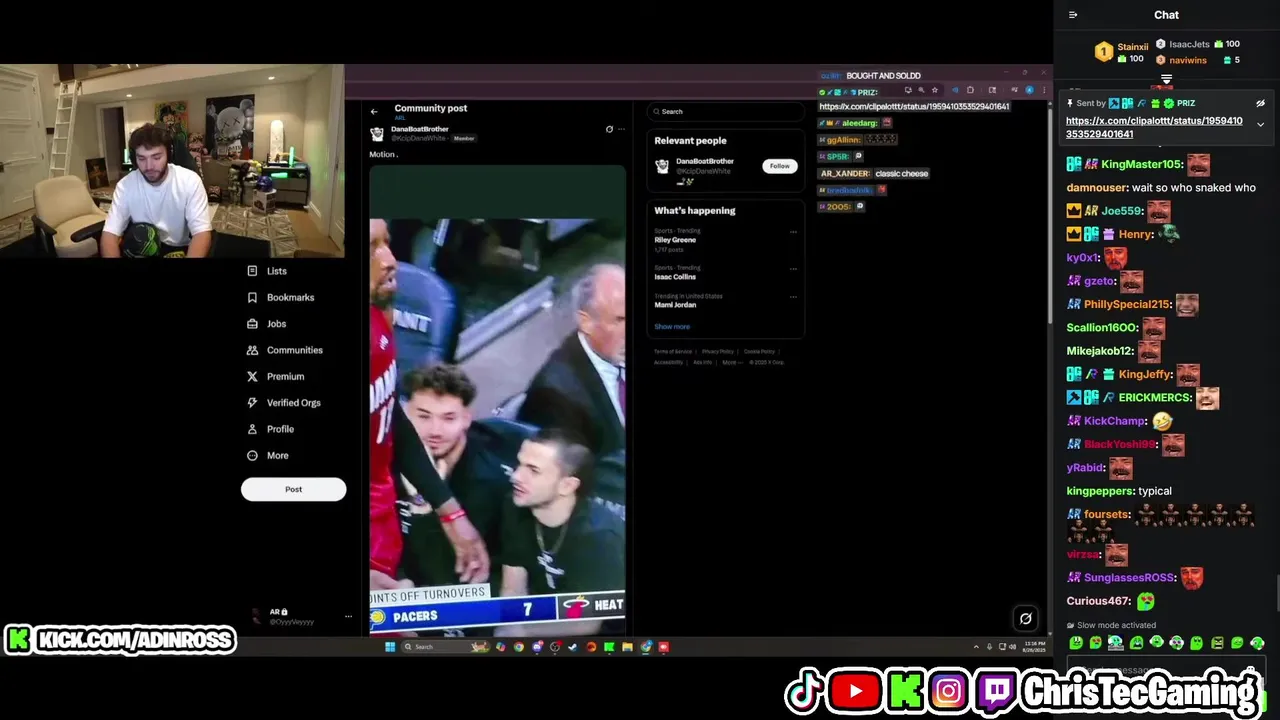
Task: Open Communities in X sidebar
Action: pyautogui.click(x=285, y=350)
